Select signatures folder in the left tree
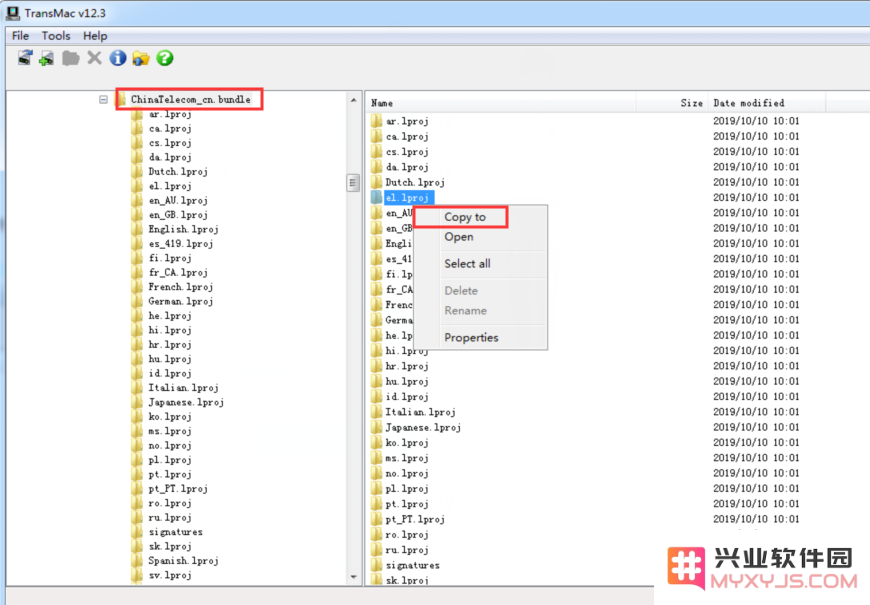 (x=175, y=533)
